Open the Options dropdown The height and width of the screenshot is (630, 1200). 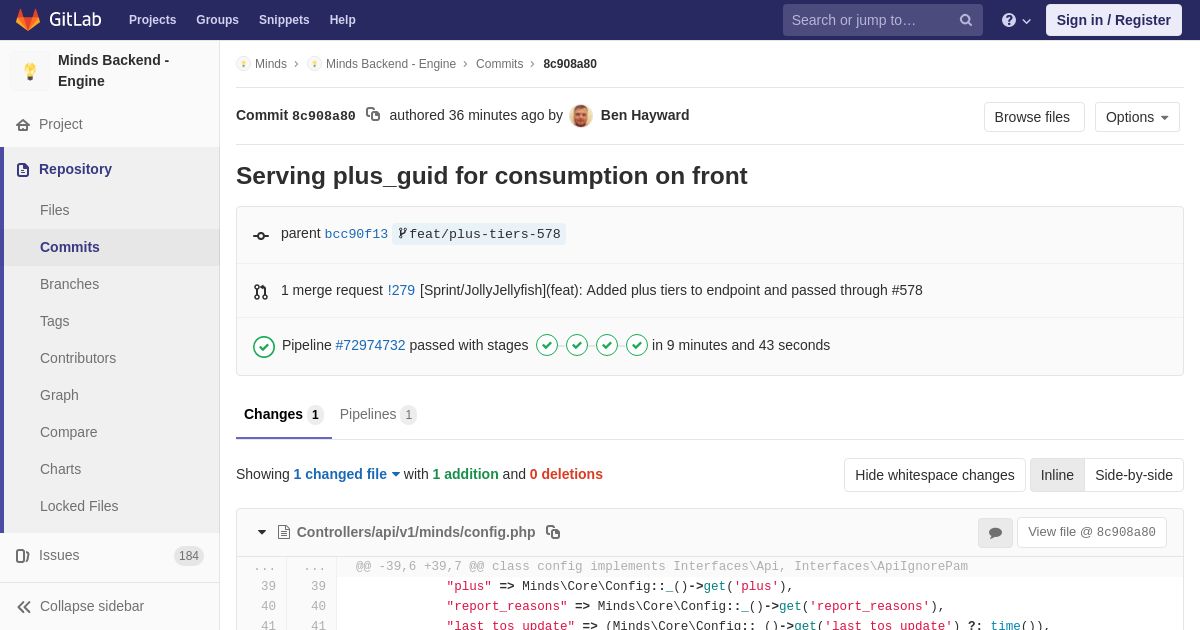pos(1137,117)
